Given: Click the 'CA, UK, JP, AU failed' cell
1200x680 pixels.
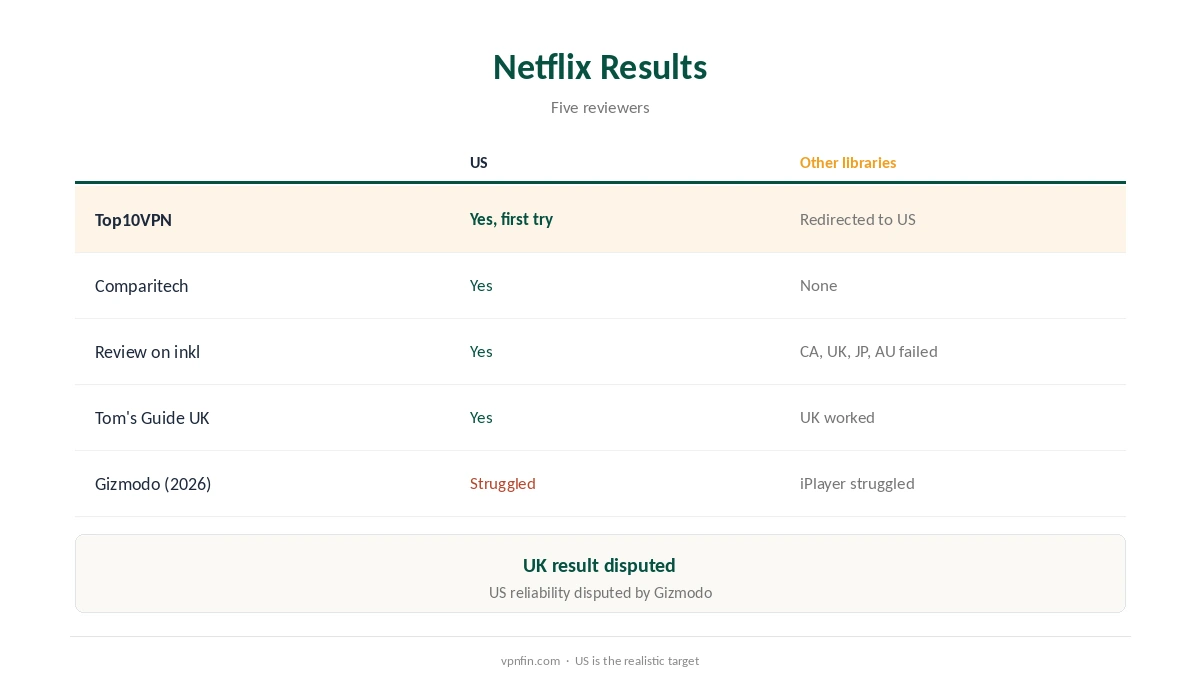Looking at the screenshot, I should (x=869, y=351).
